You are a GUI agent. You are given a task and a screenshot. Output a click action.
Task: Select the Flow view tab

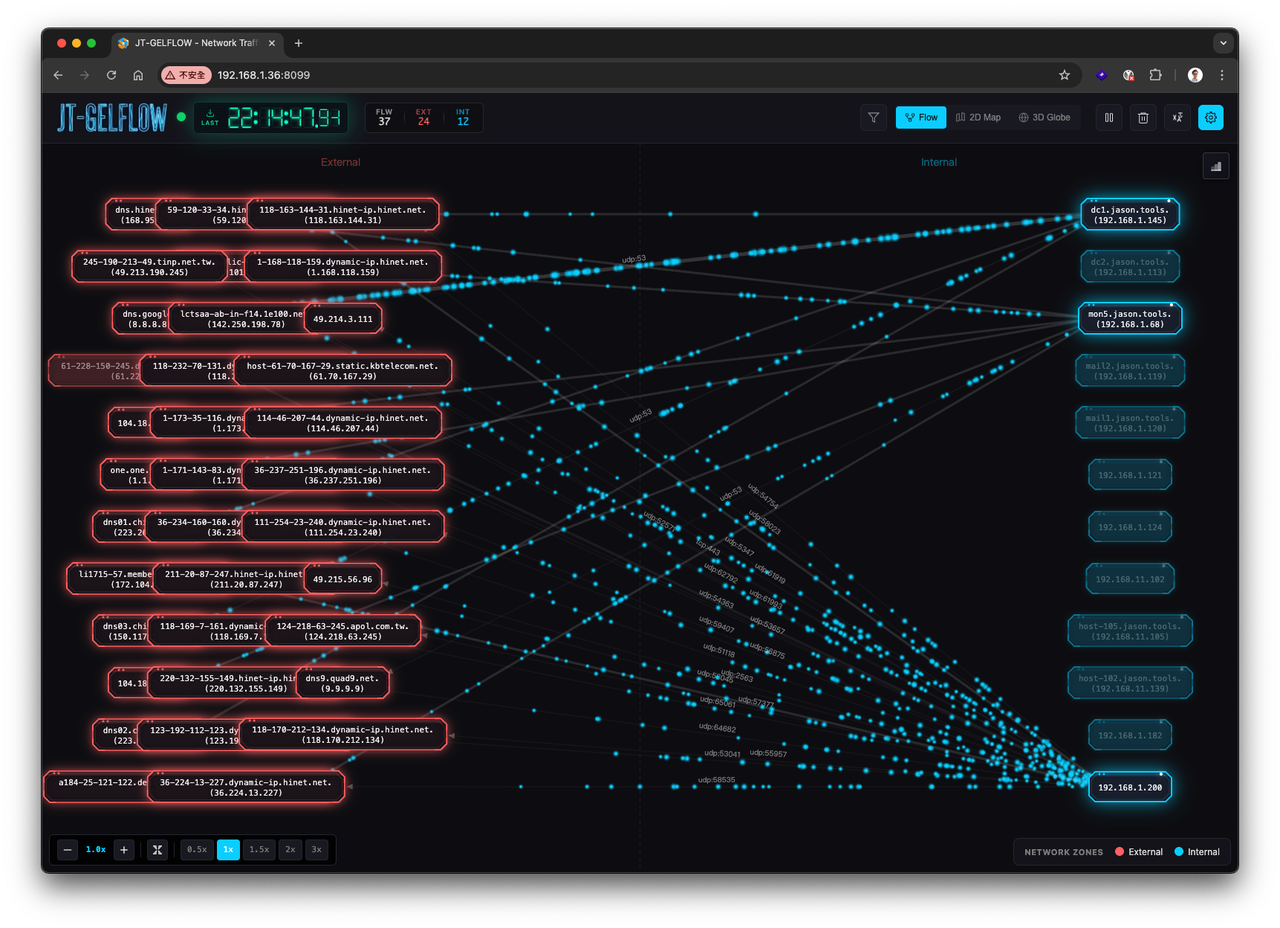click(921, 117)
